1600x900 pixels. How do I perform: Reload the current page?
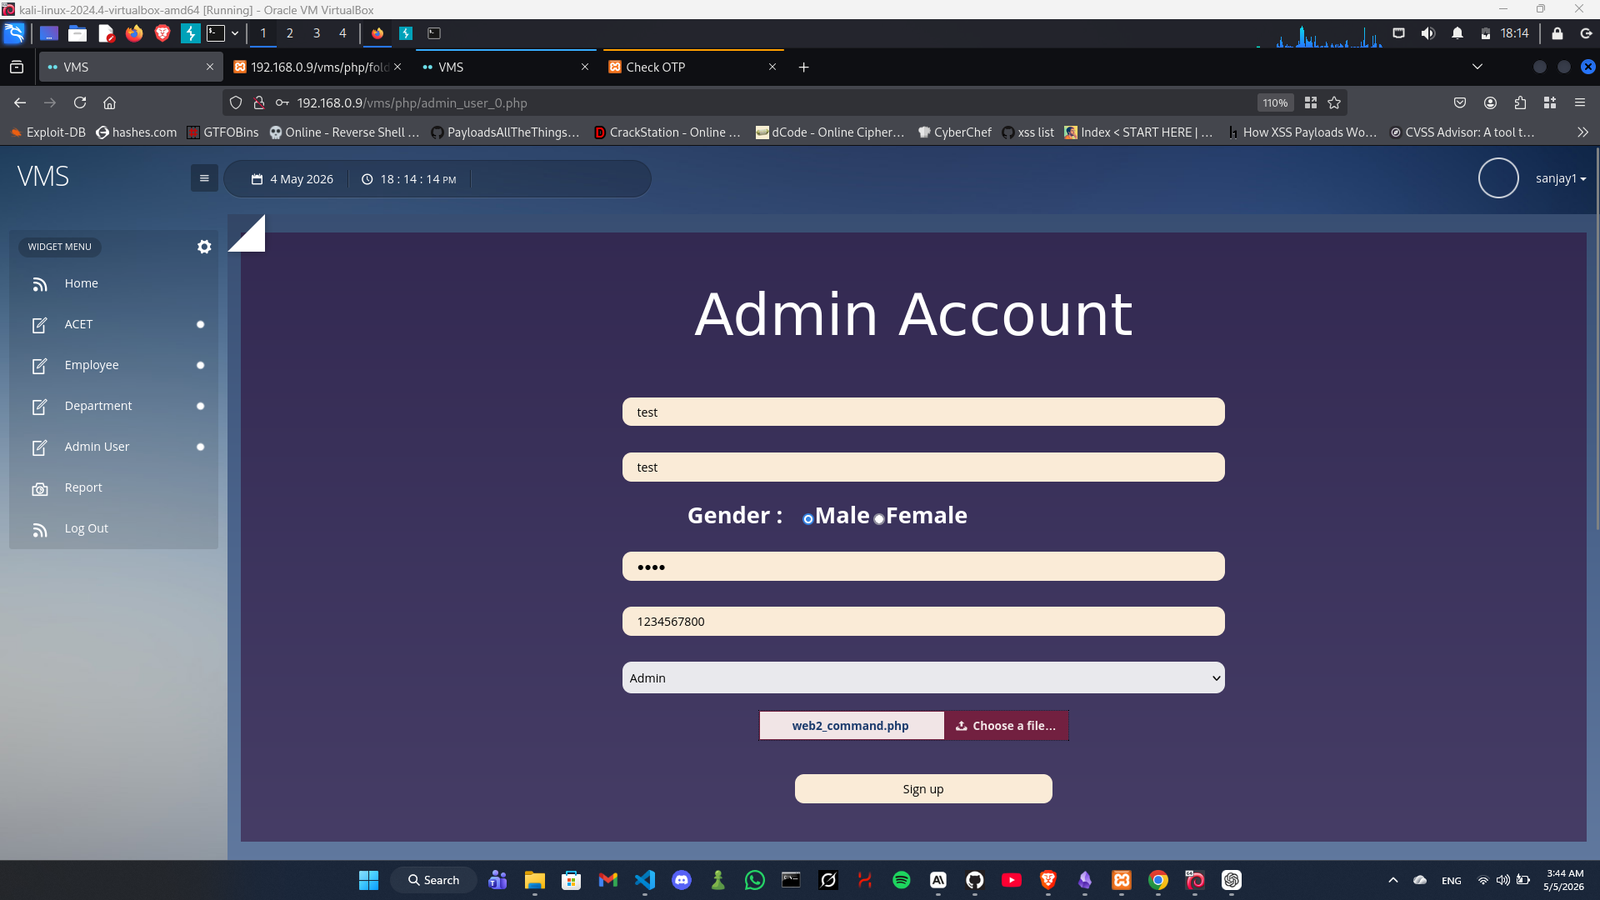pyautogui.click(x=80, y=102)
